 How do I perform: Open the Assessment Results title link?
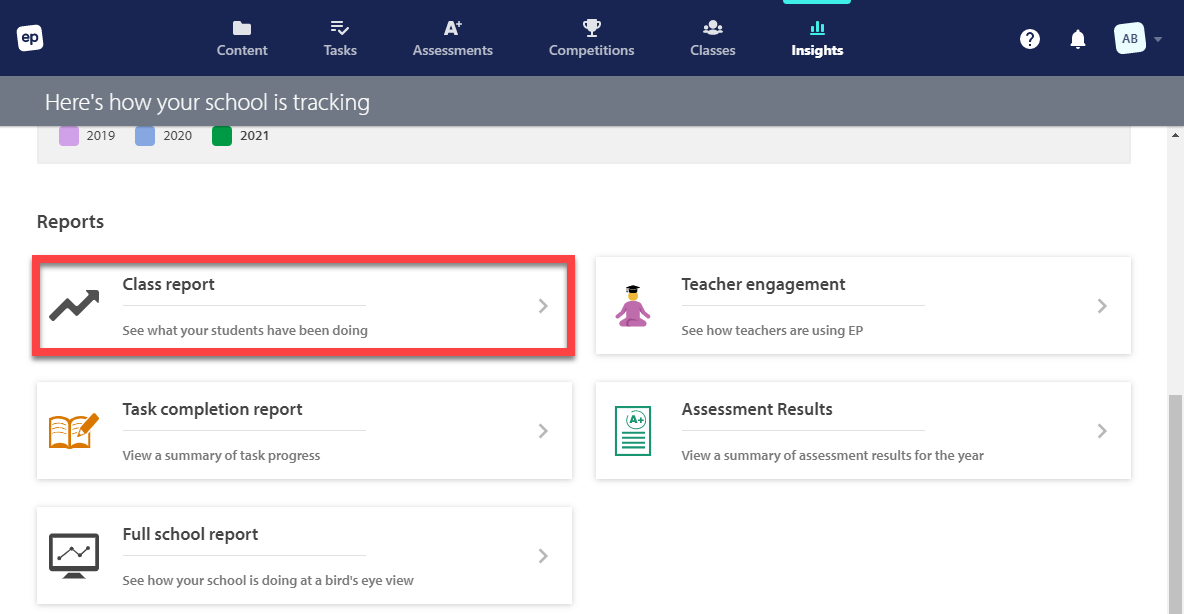pyautogui.click(x=757, y=409)
